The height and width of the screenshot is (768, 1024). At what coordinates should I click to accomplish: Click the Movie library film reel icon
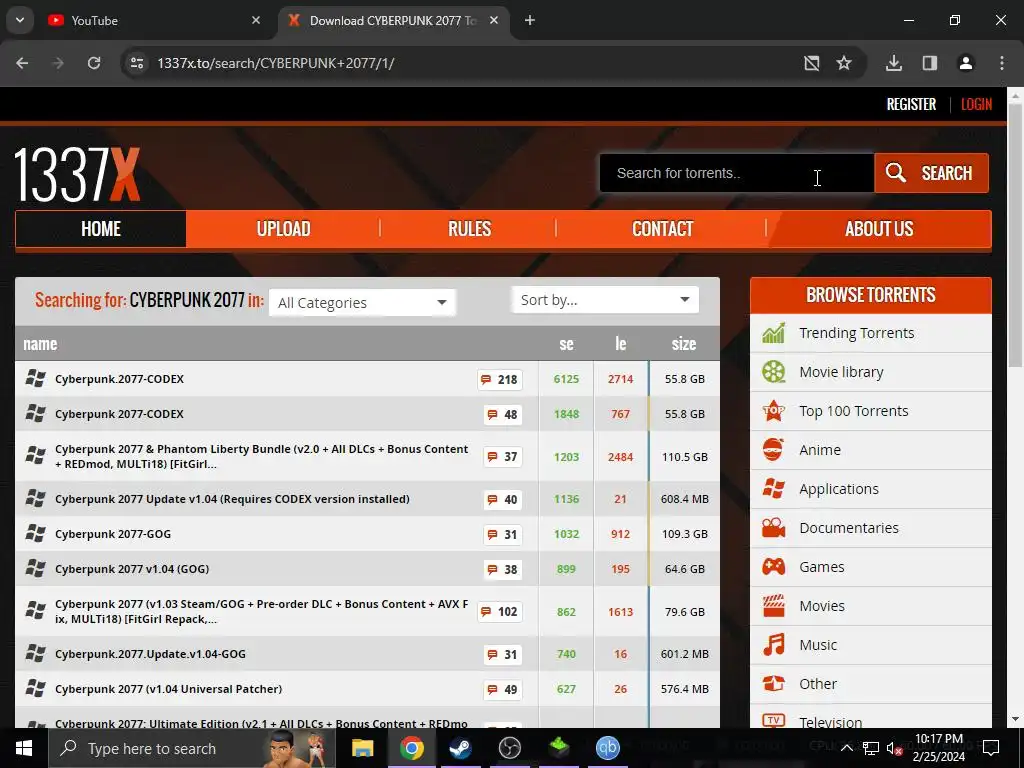[774, 372]
